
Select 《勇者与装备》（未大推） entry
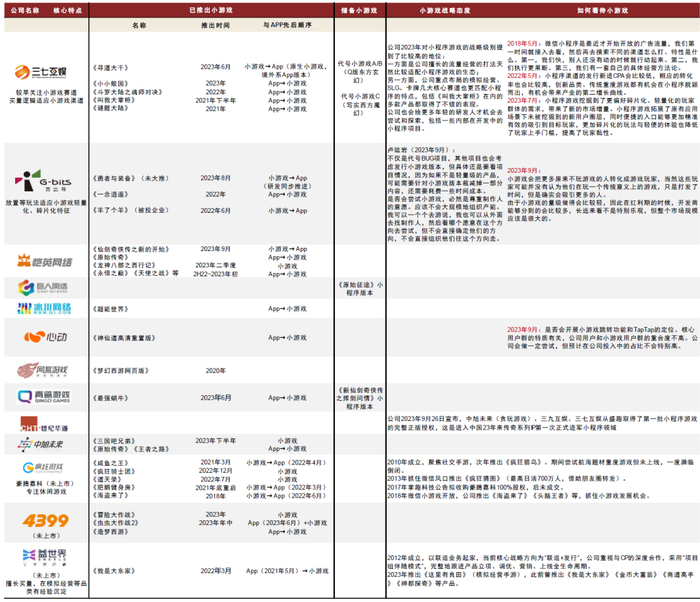pyautogui.click(x=131, y=178)
